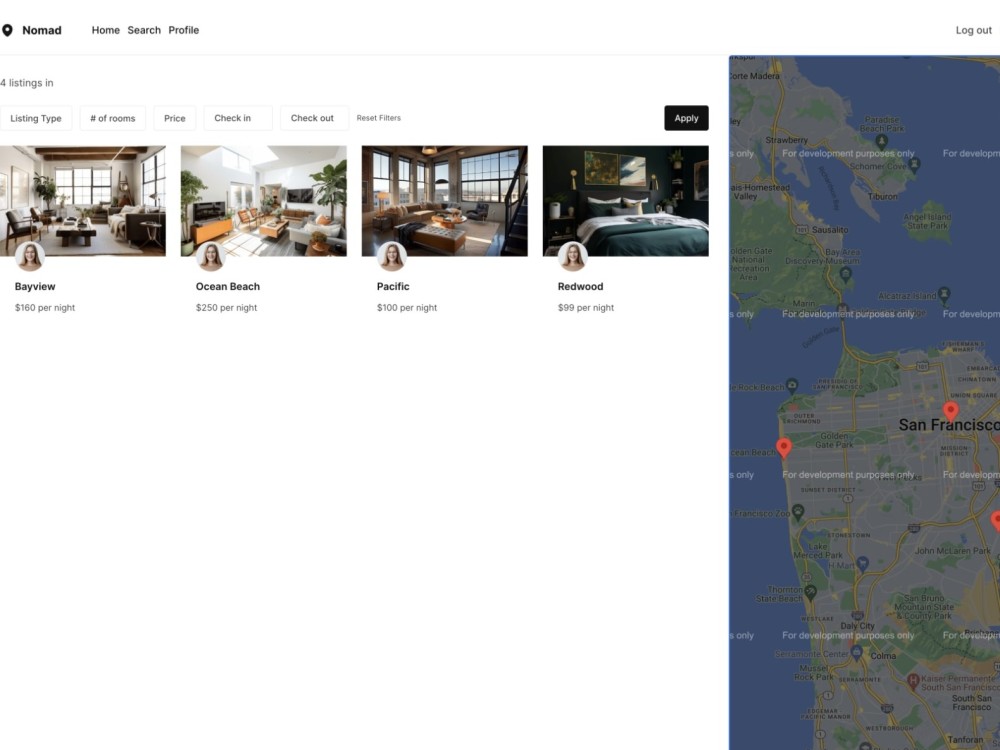The height and width of the screenshot is (750, 1000).
Task: Click the host avatar on Redwood card
Action: tap(573, 256)
